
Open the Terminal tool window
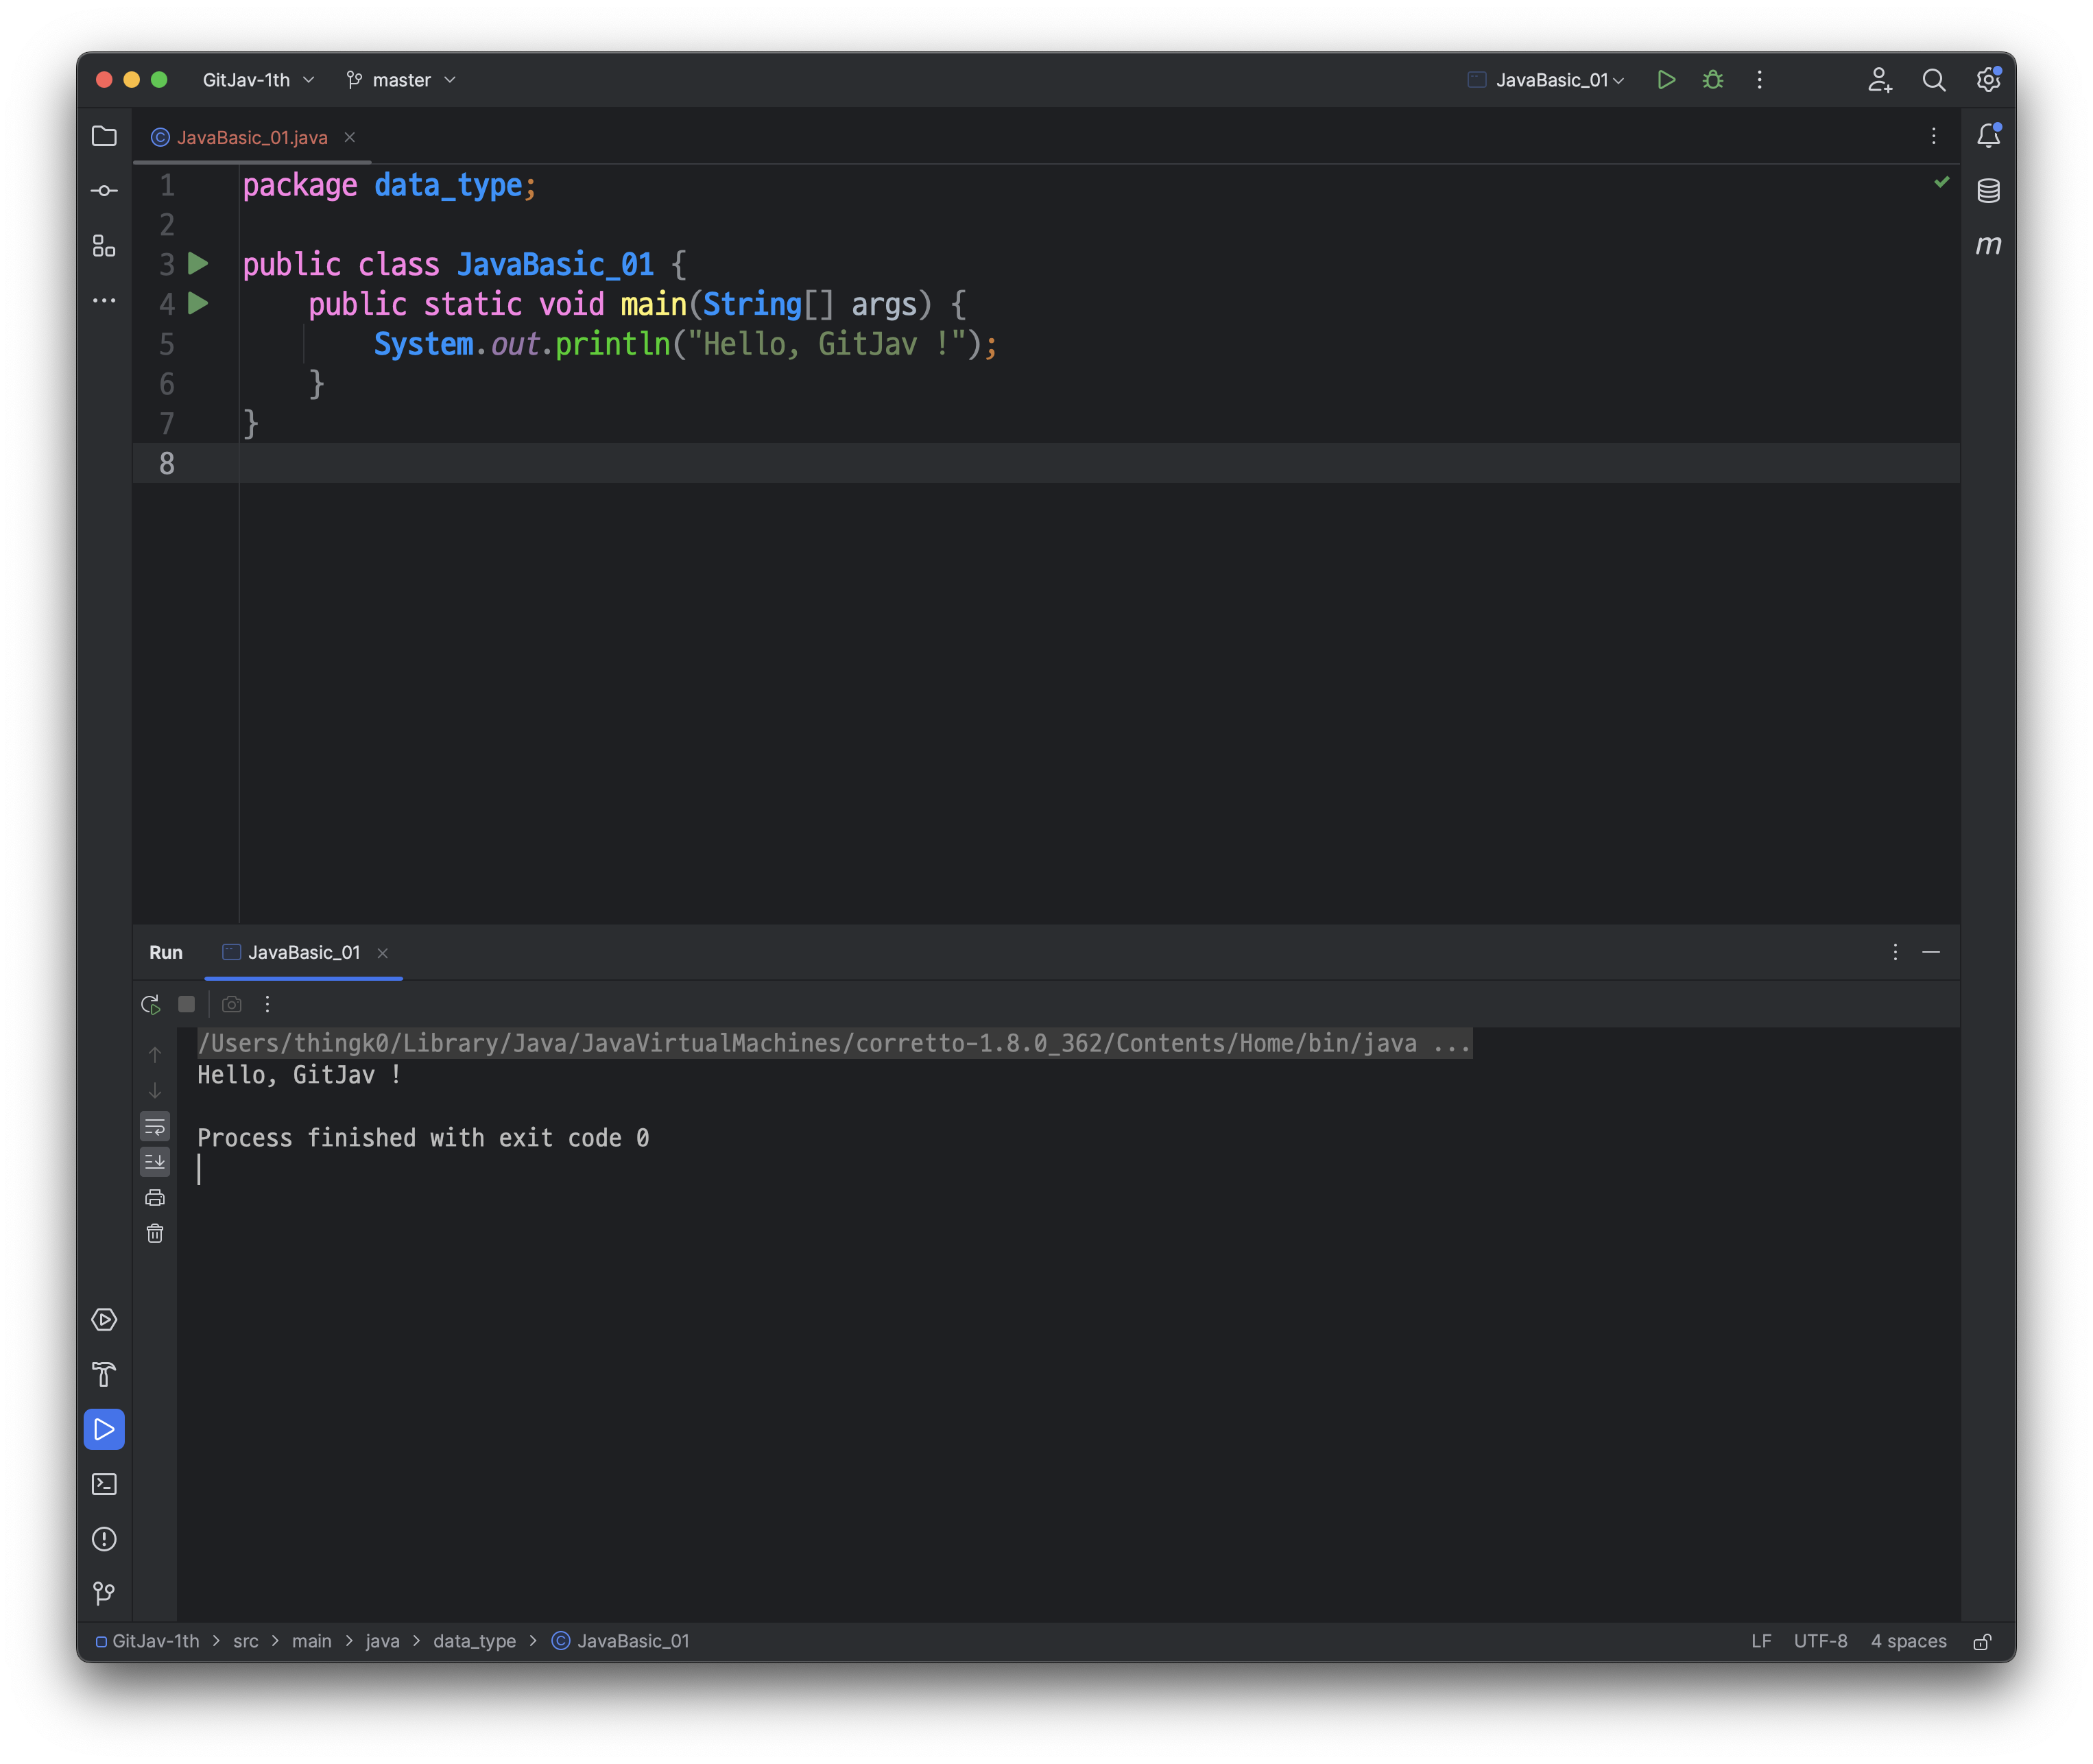[x=104, y=1484]
